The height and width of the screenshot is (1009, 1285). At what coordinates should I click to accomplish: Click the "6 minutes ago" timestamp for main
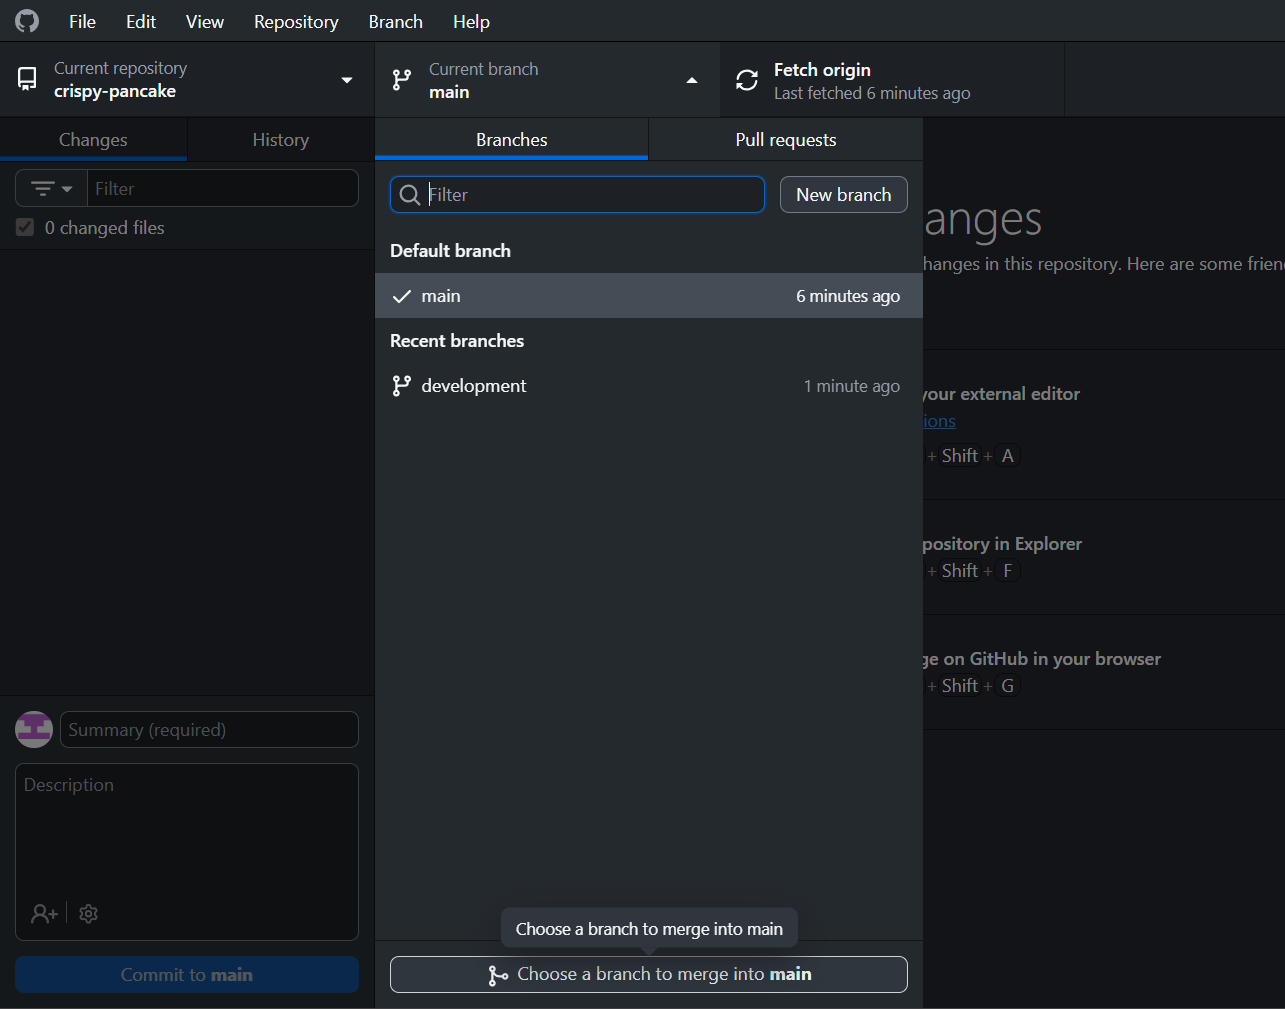point(848,296)
